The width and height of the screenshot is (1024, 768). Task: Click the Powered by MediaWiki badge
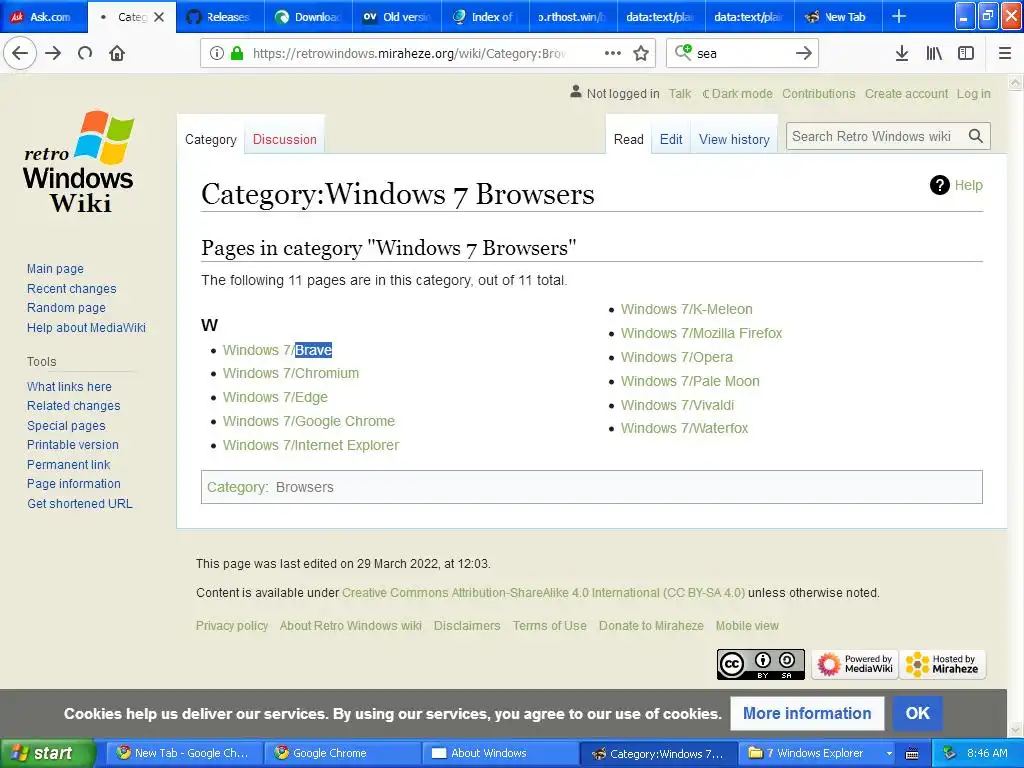[x=855, y=664]
